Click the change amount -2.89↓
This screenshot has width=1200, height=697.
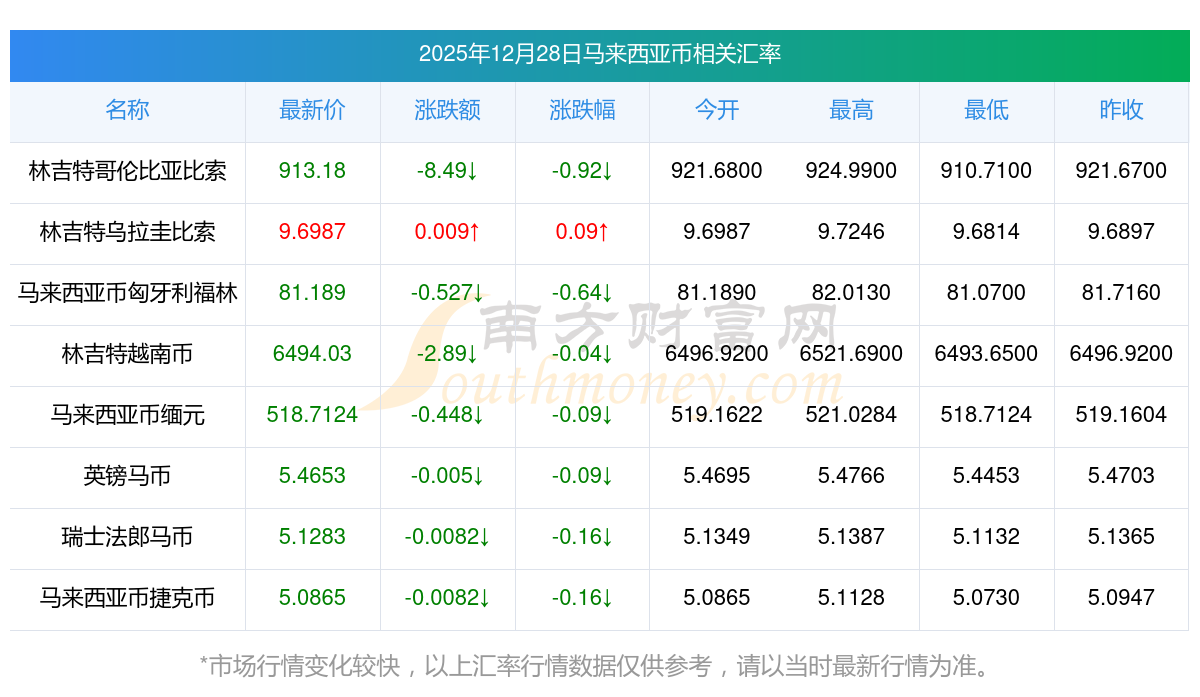tap(447, 354)
